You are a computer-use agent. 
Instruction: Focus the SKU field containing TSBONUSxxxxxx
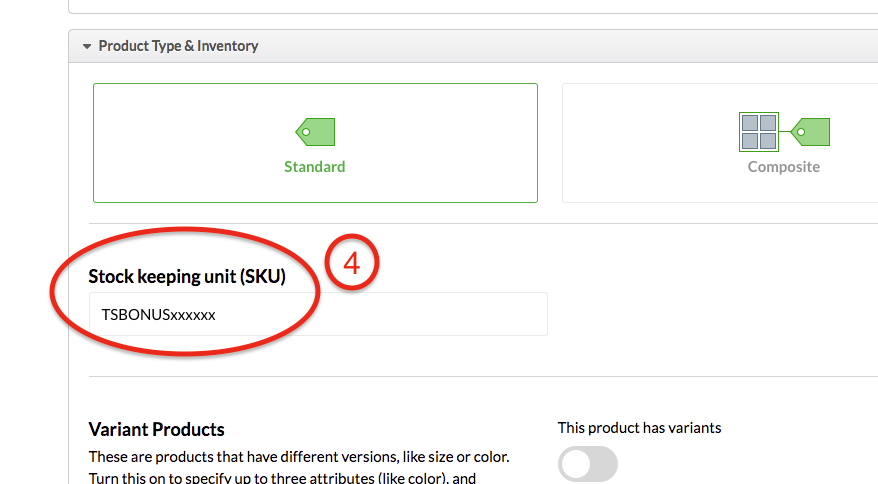click(x=318, y=314)
